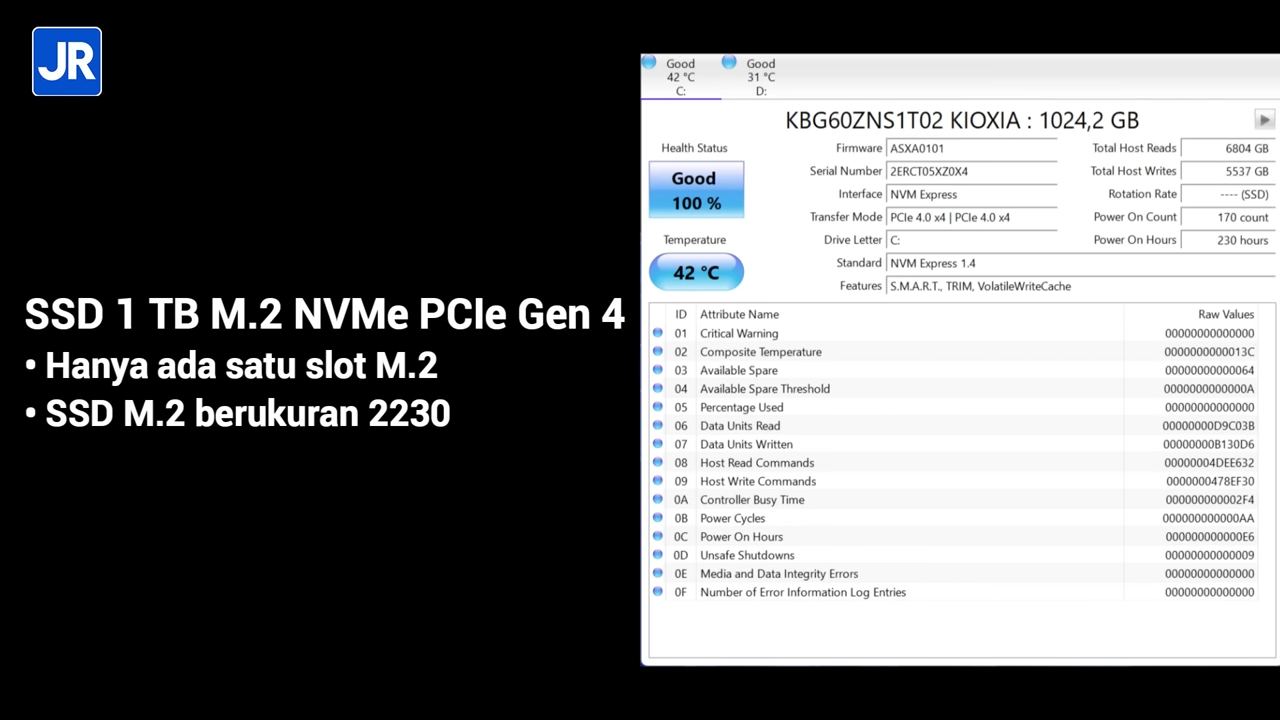Select the Serial Number field
This screenshot has width=1280, height=720.
(x=970, y=171)
